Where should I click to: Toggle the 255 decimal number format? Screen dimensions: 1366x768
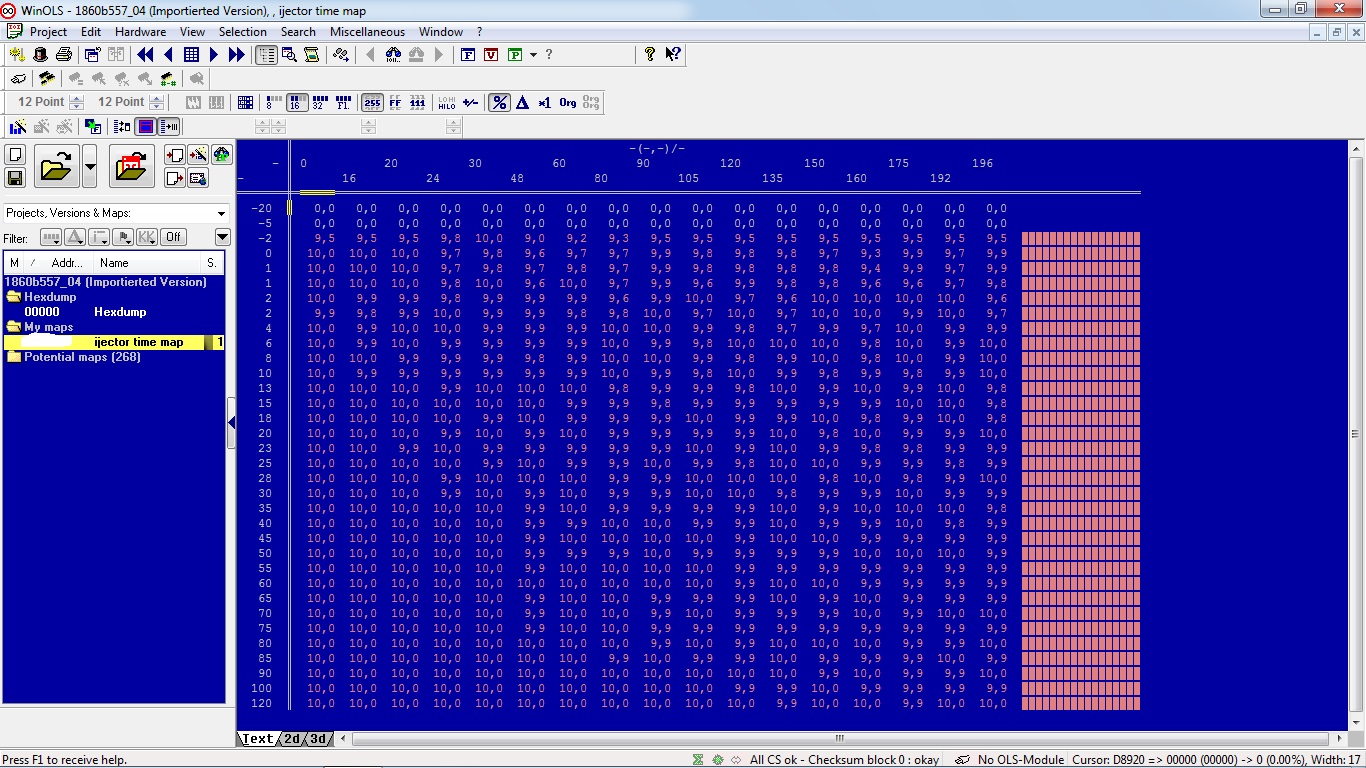372,102
